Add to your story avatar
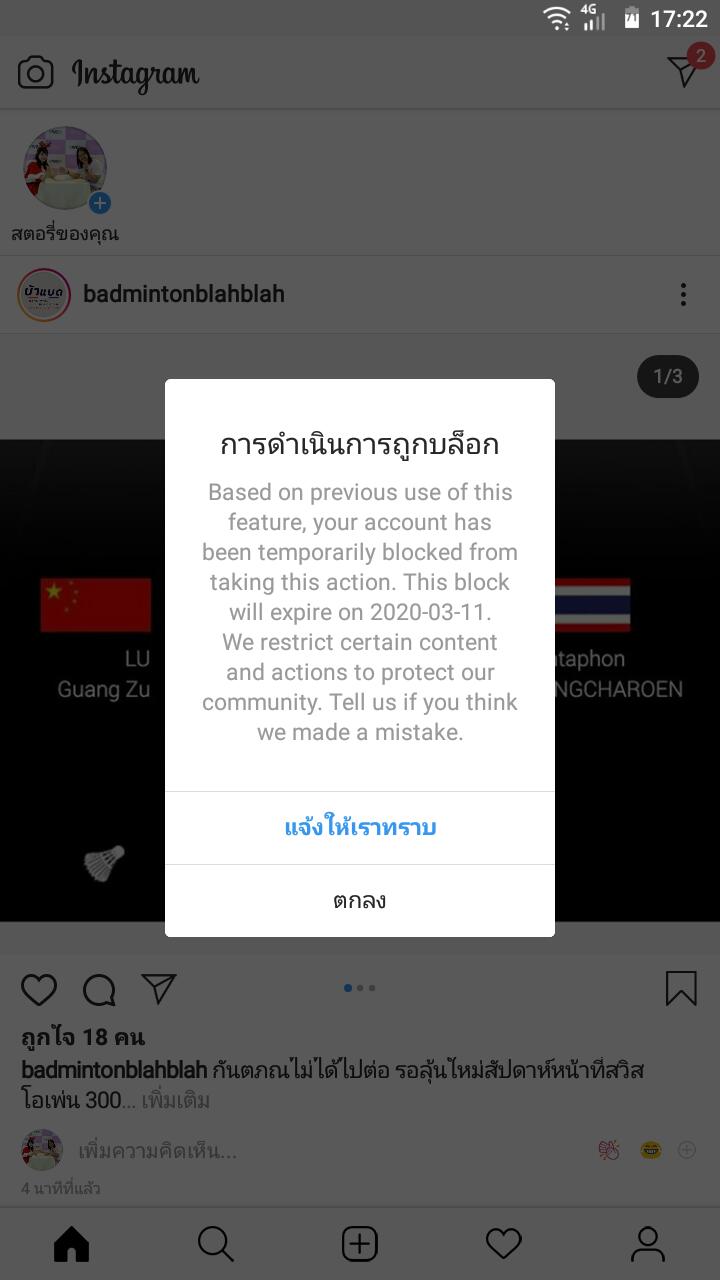Viewport: 720px width, 1280px height. coord(65,168)
